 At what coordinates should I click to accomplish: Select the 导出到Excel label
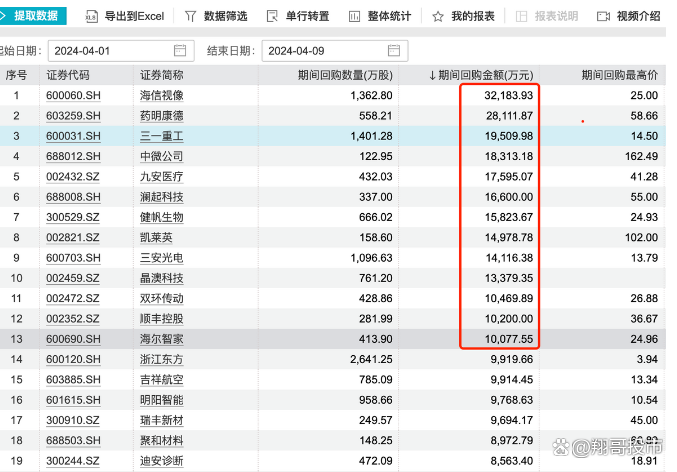pyautogui.click(x=134, y=16)
